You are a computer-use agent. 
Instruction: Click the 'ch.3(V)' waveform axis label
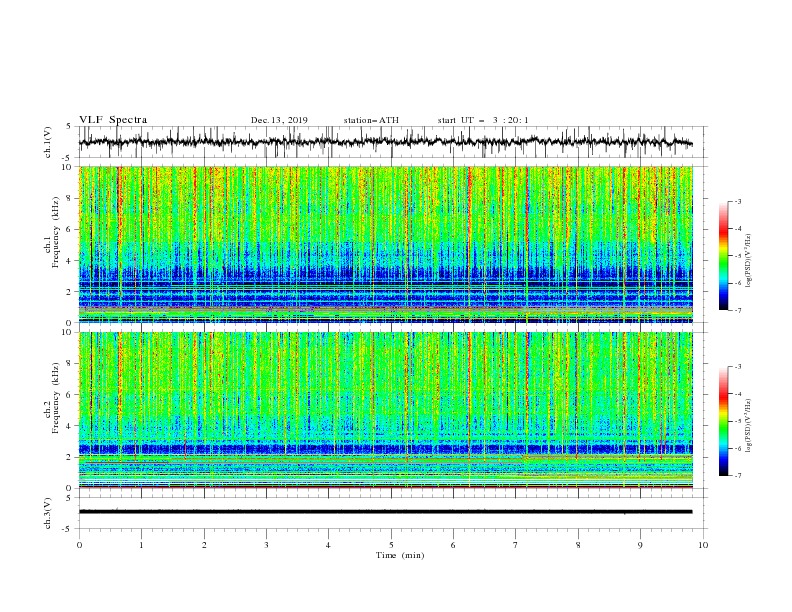click(x=48, y=513)
